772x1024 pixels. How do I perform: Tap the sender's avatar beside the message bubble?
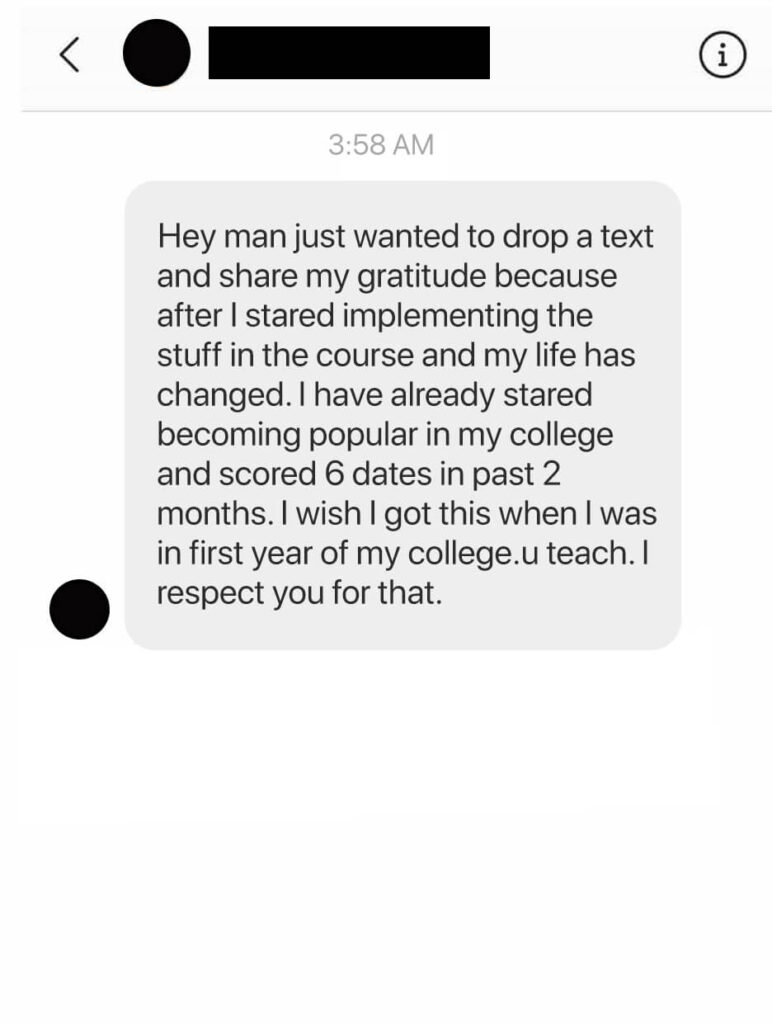point(80,609)
